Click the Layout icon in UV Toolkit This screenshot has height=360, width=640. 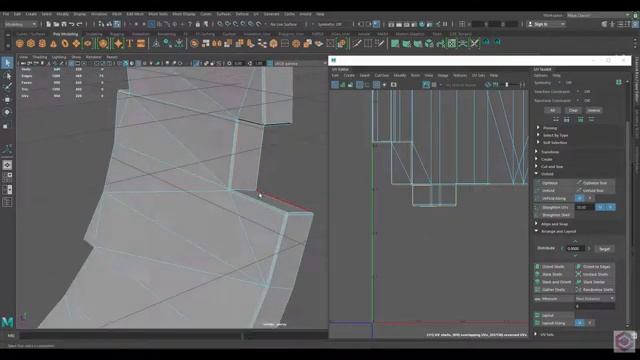coord(538,315)
